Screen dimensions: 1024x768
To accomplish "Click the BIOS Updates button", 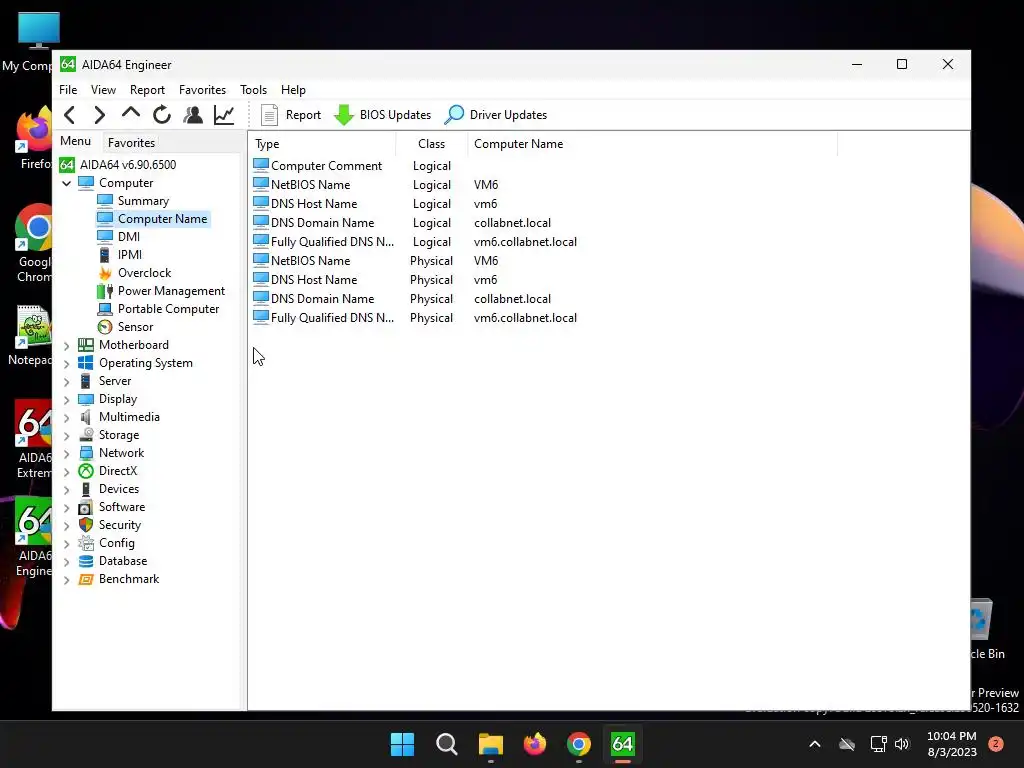I will pyautogui.click(x=383, y=115).
